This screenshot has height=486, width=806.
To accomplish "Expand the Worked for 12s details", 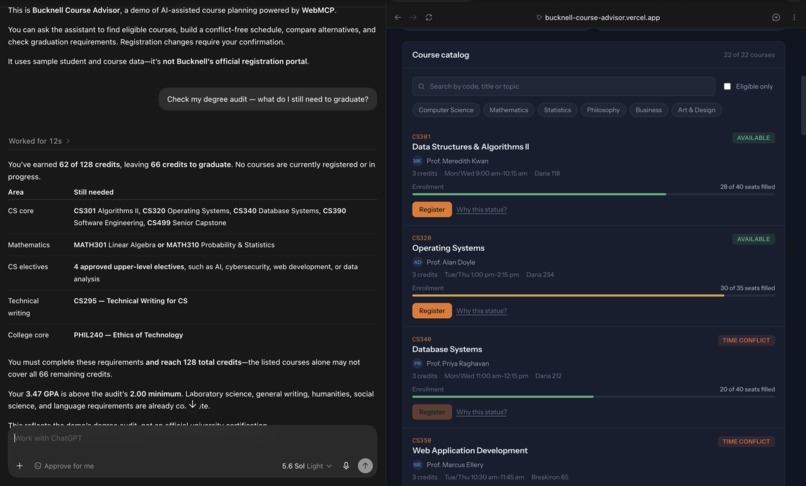I will [39, 141].
